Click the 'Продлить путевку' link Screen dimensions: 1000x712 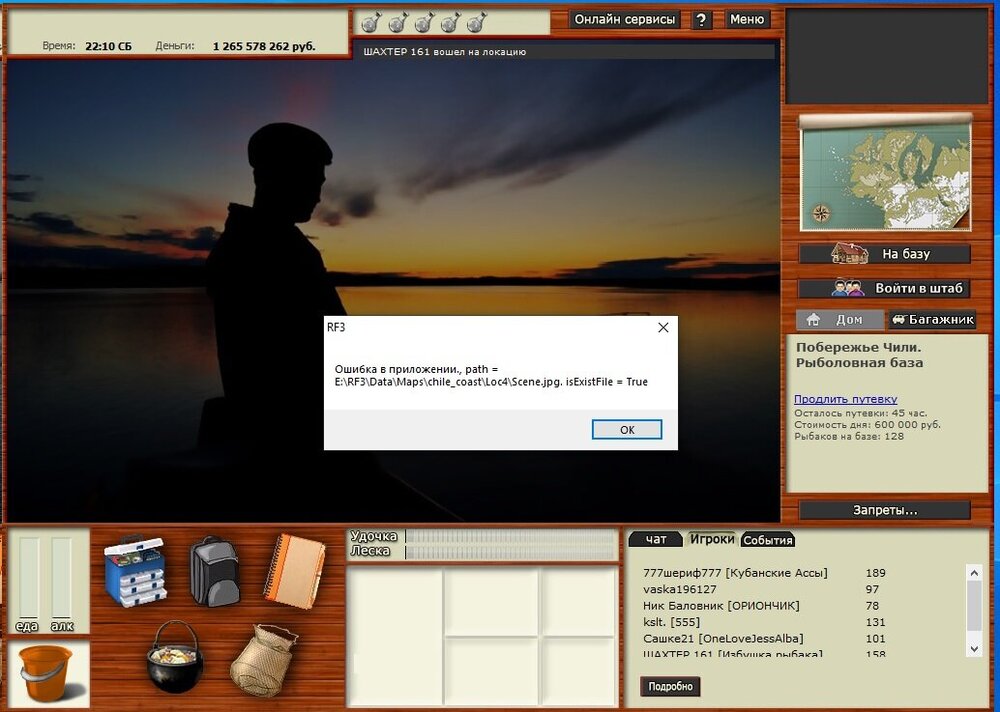pyautogui.click(x=845, y=399)
